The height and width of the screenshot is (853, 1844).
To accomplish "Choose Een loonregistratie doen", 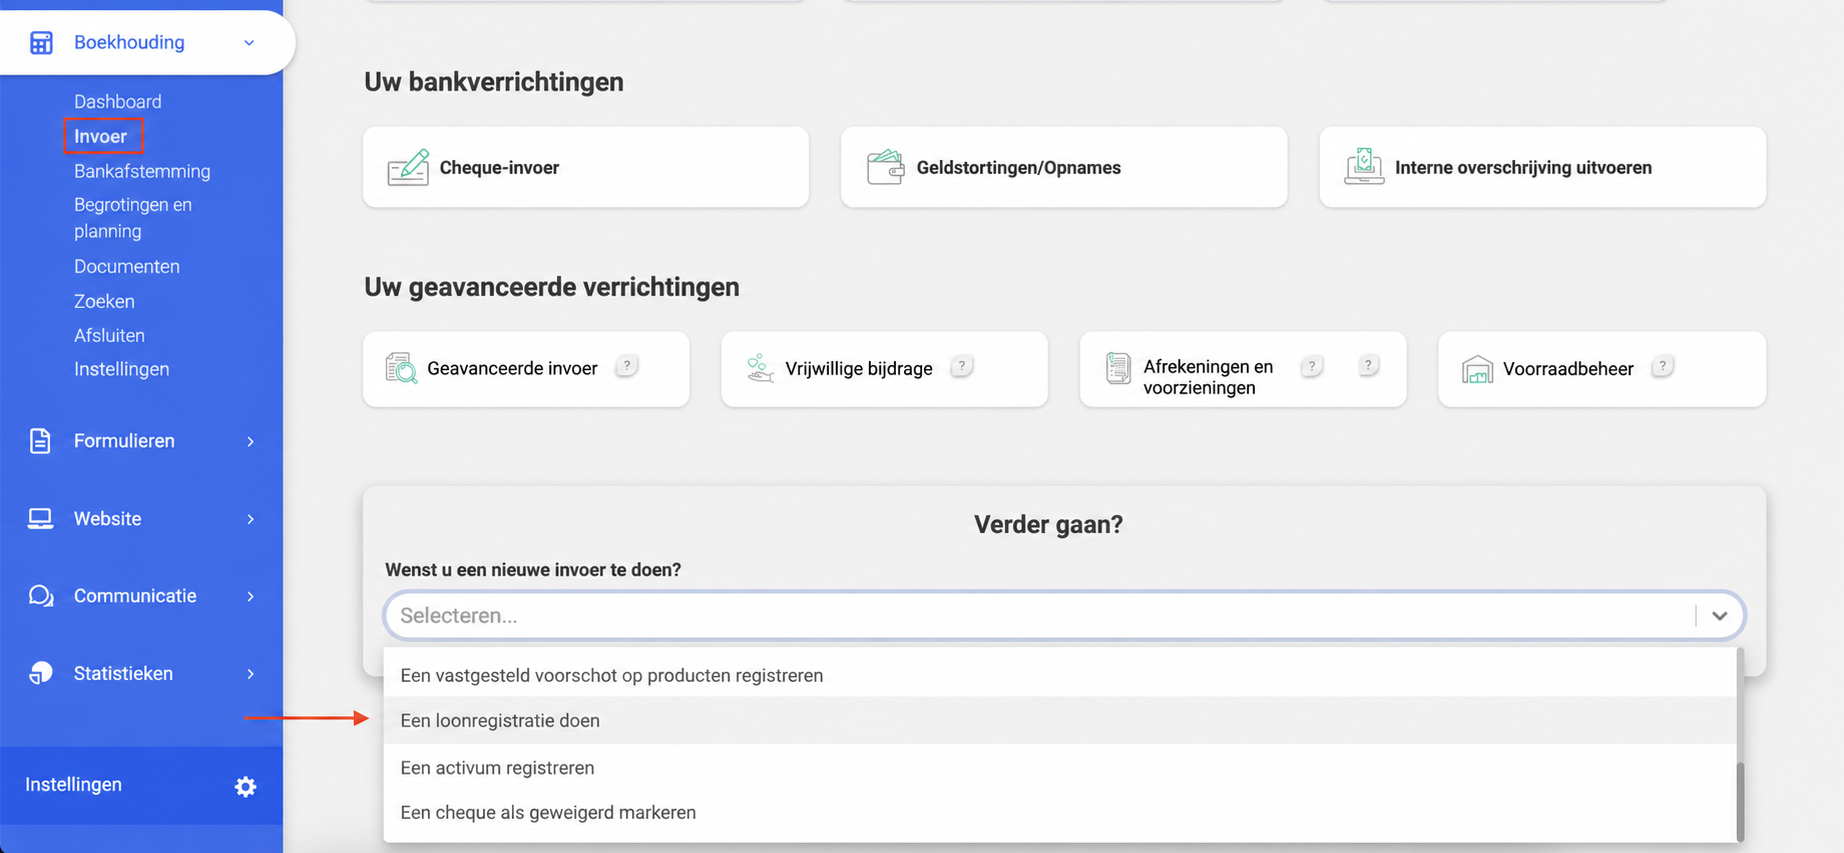I will pyautogui.click(x=1060, y=721).
